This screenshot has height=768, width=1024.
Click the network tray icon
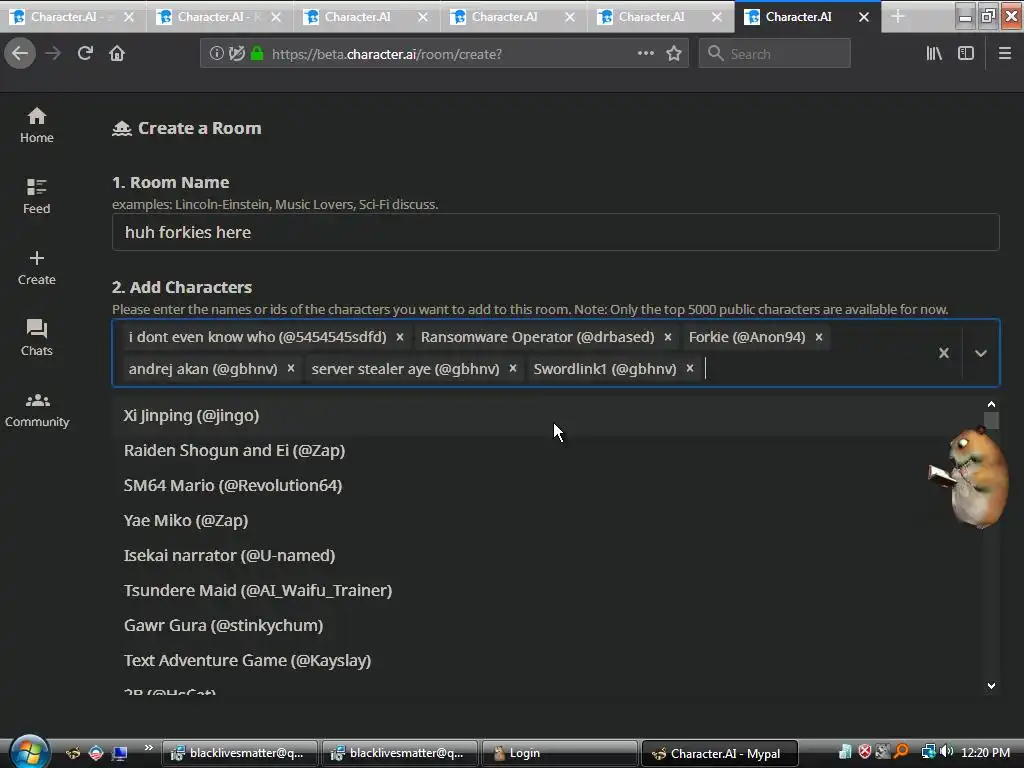pos(928,752)
